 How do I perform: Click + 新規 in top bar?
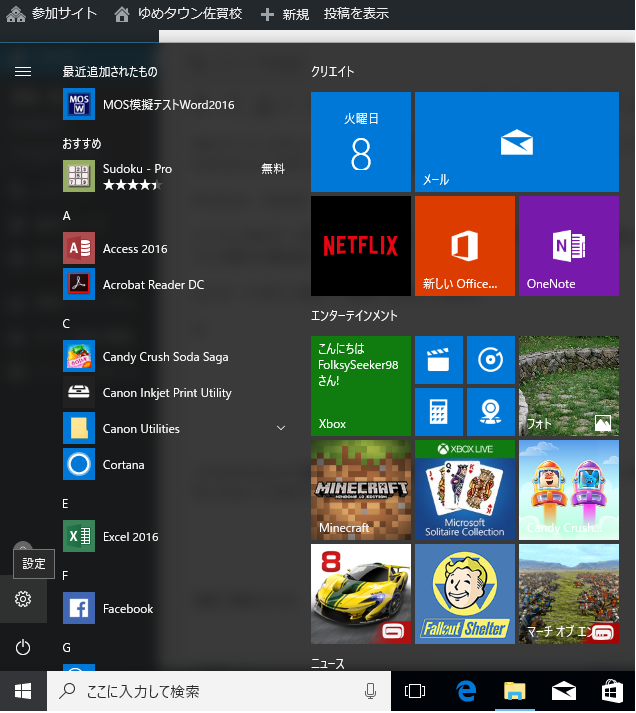click(285, 14)
